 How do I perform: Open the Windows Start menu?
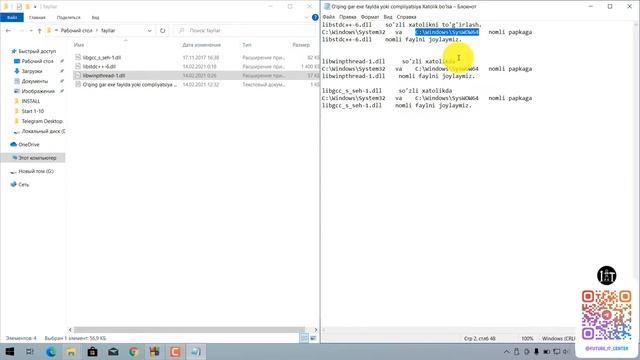[x=9, y=351]
